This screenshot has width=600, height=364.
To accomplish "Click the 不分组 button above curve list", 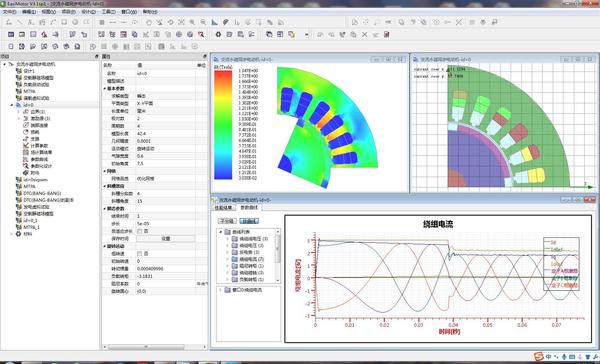I will [227, 221].
